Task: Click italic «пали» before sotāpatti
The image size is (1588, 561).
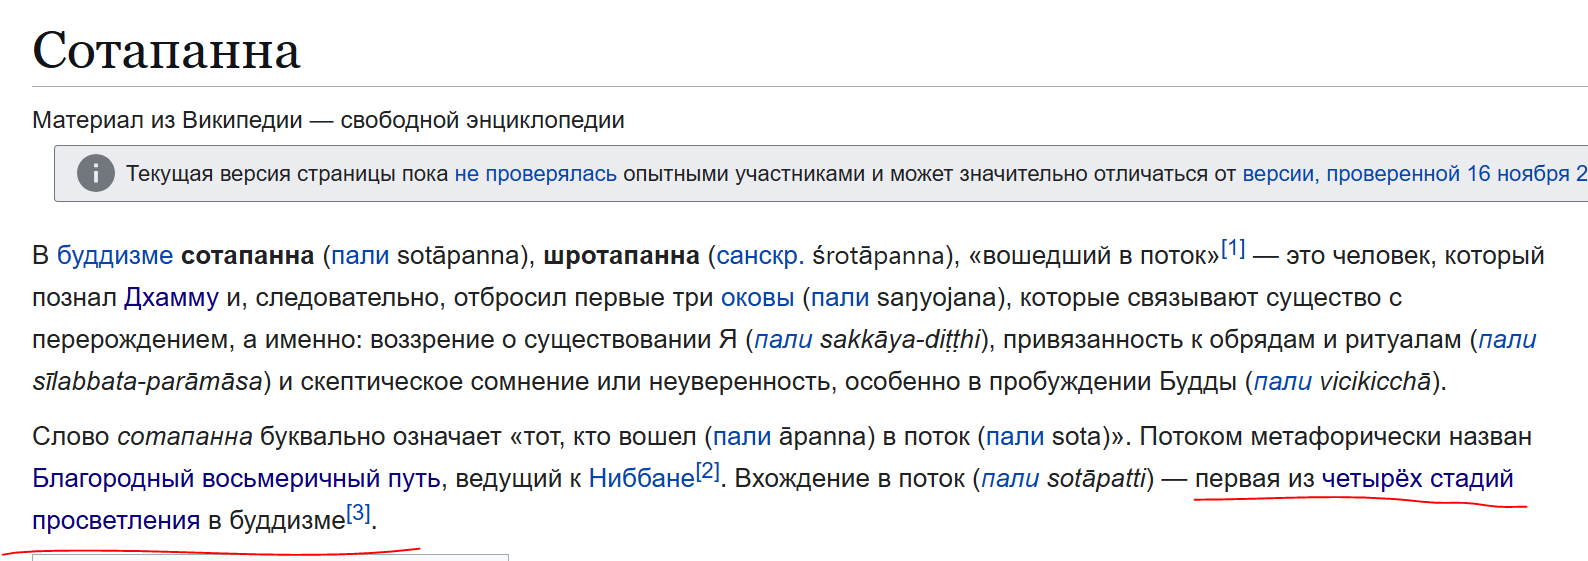Action: (x=1010, y=479)
